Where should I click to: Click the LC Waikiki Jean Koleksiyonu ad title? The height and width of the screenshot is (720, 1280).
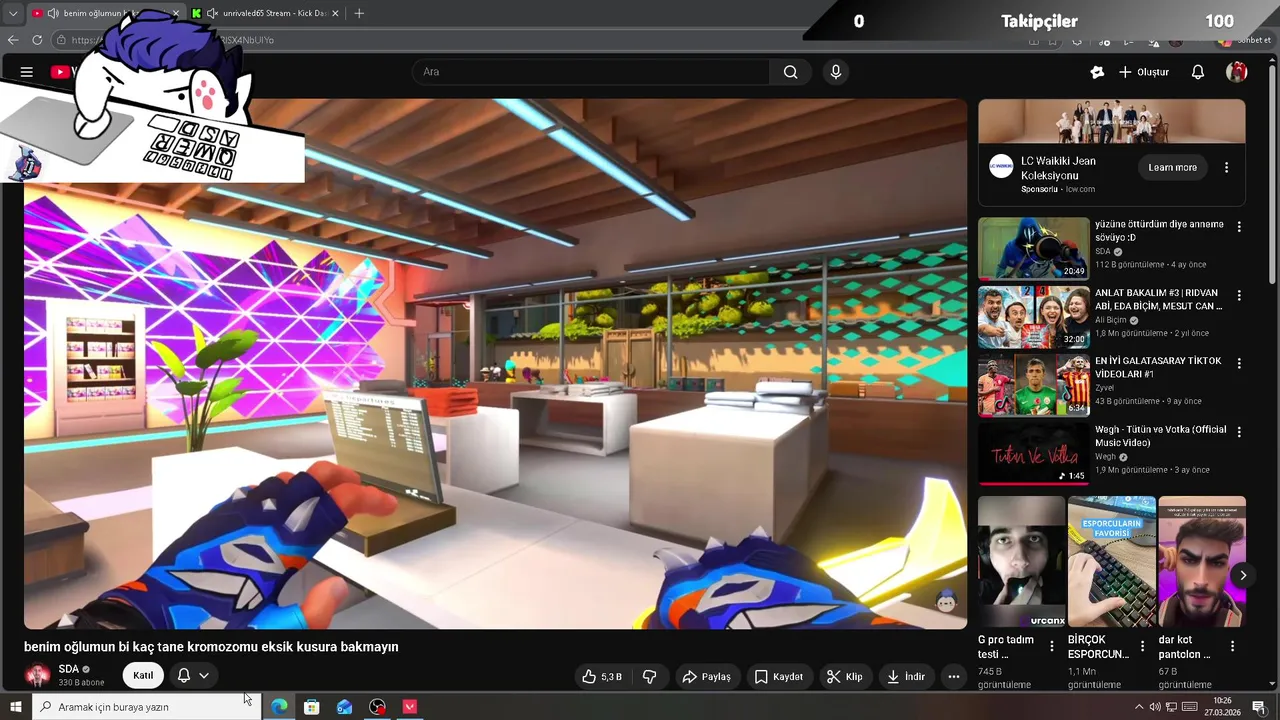pyautogui.click(x=1058, y=168)
